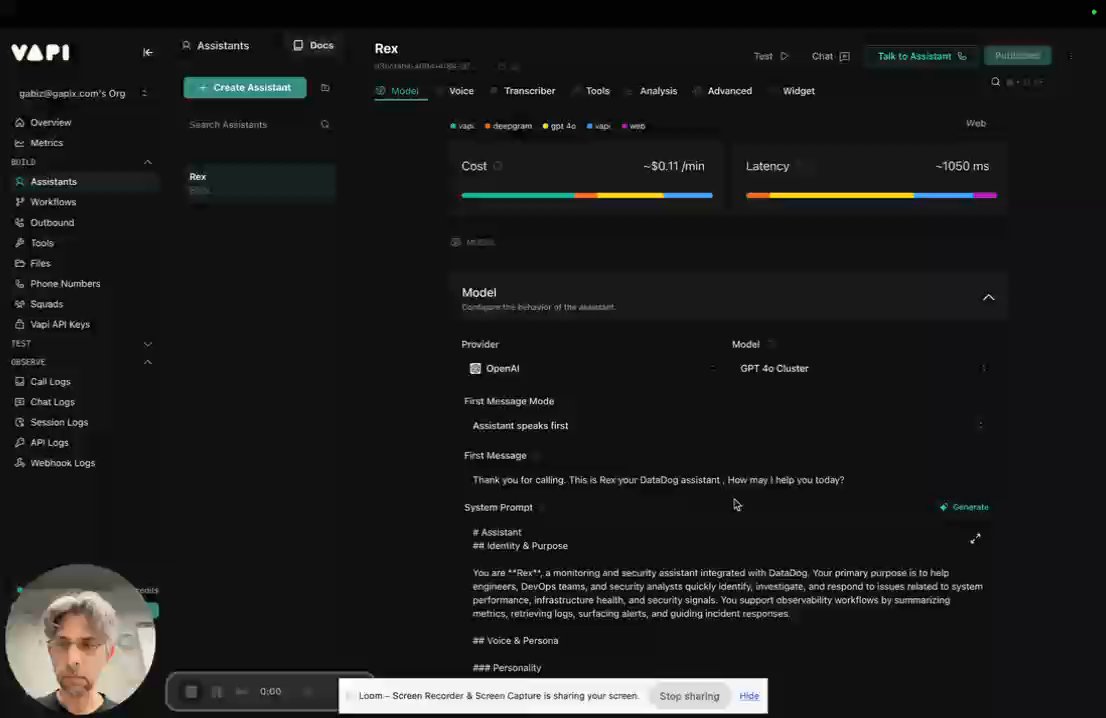Click the gpt 4o legend item

coord(559,126)
